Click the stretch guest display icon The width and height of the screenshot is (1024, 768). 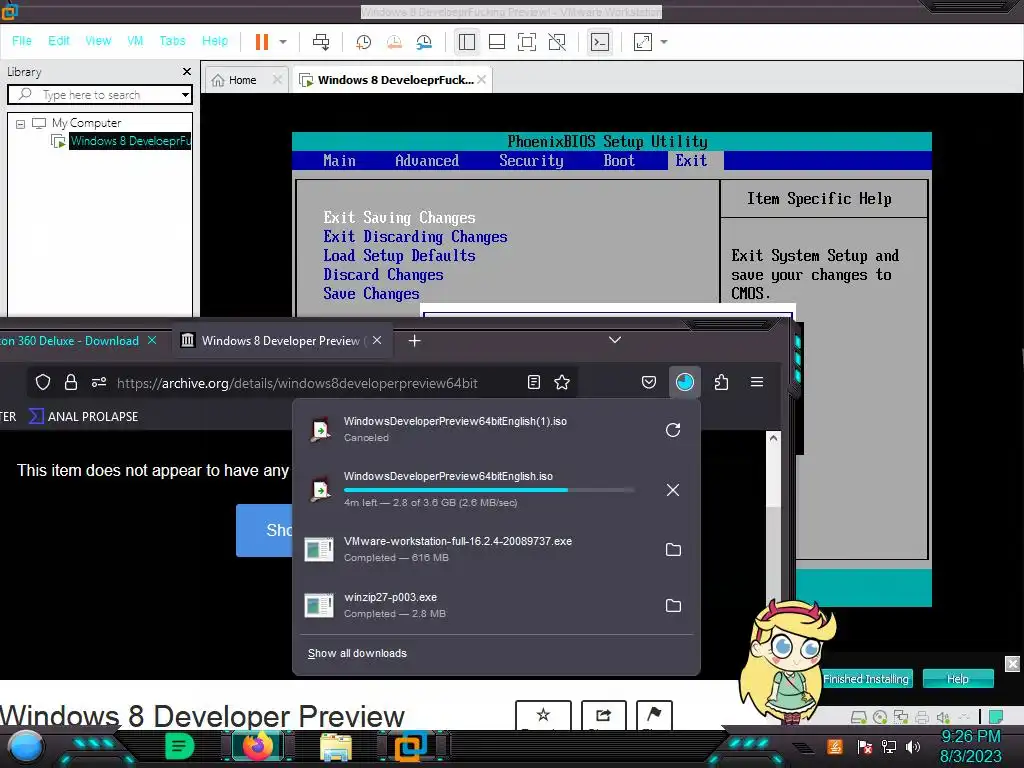pos(643,42)
